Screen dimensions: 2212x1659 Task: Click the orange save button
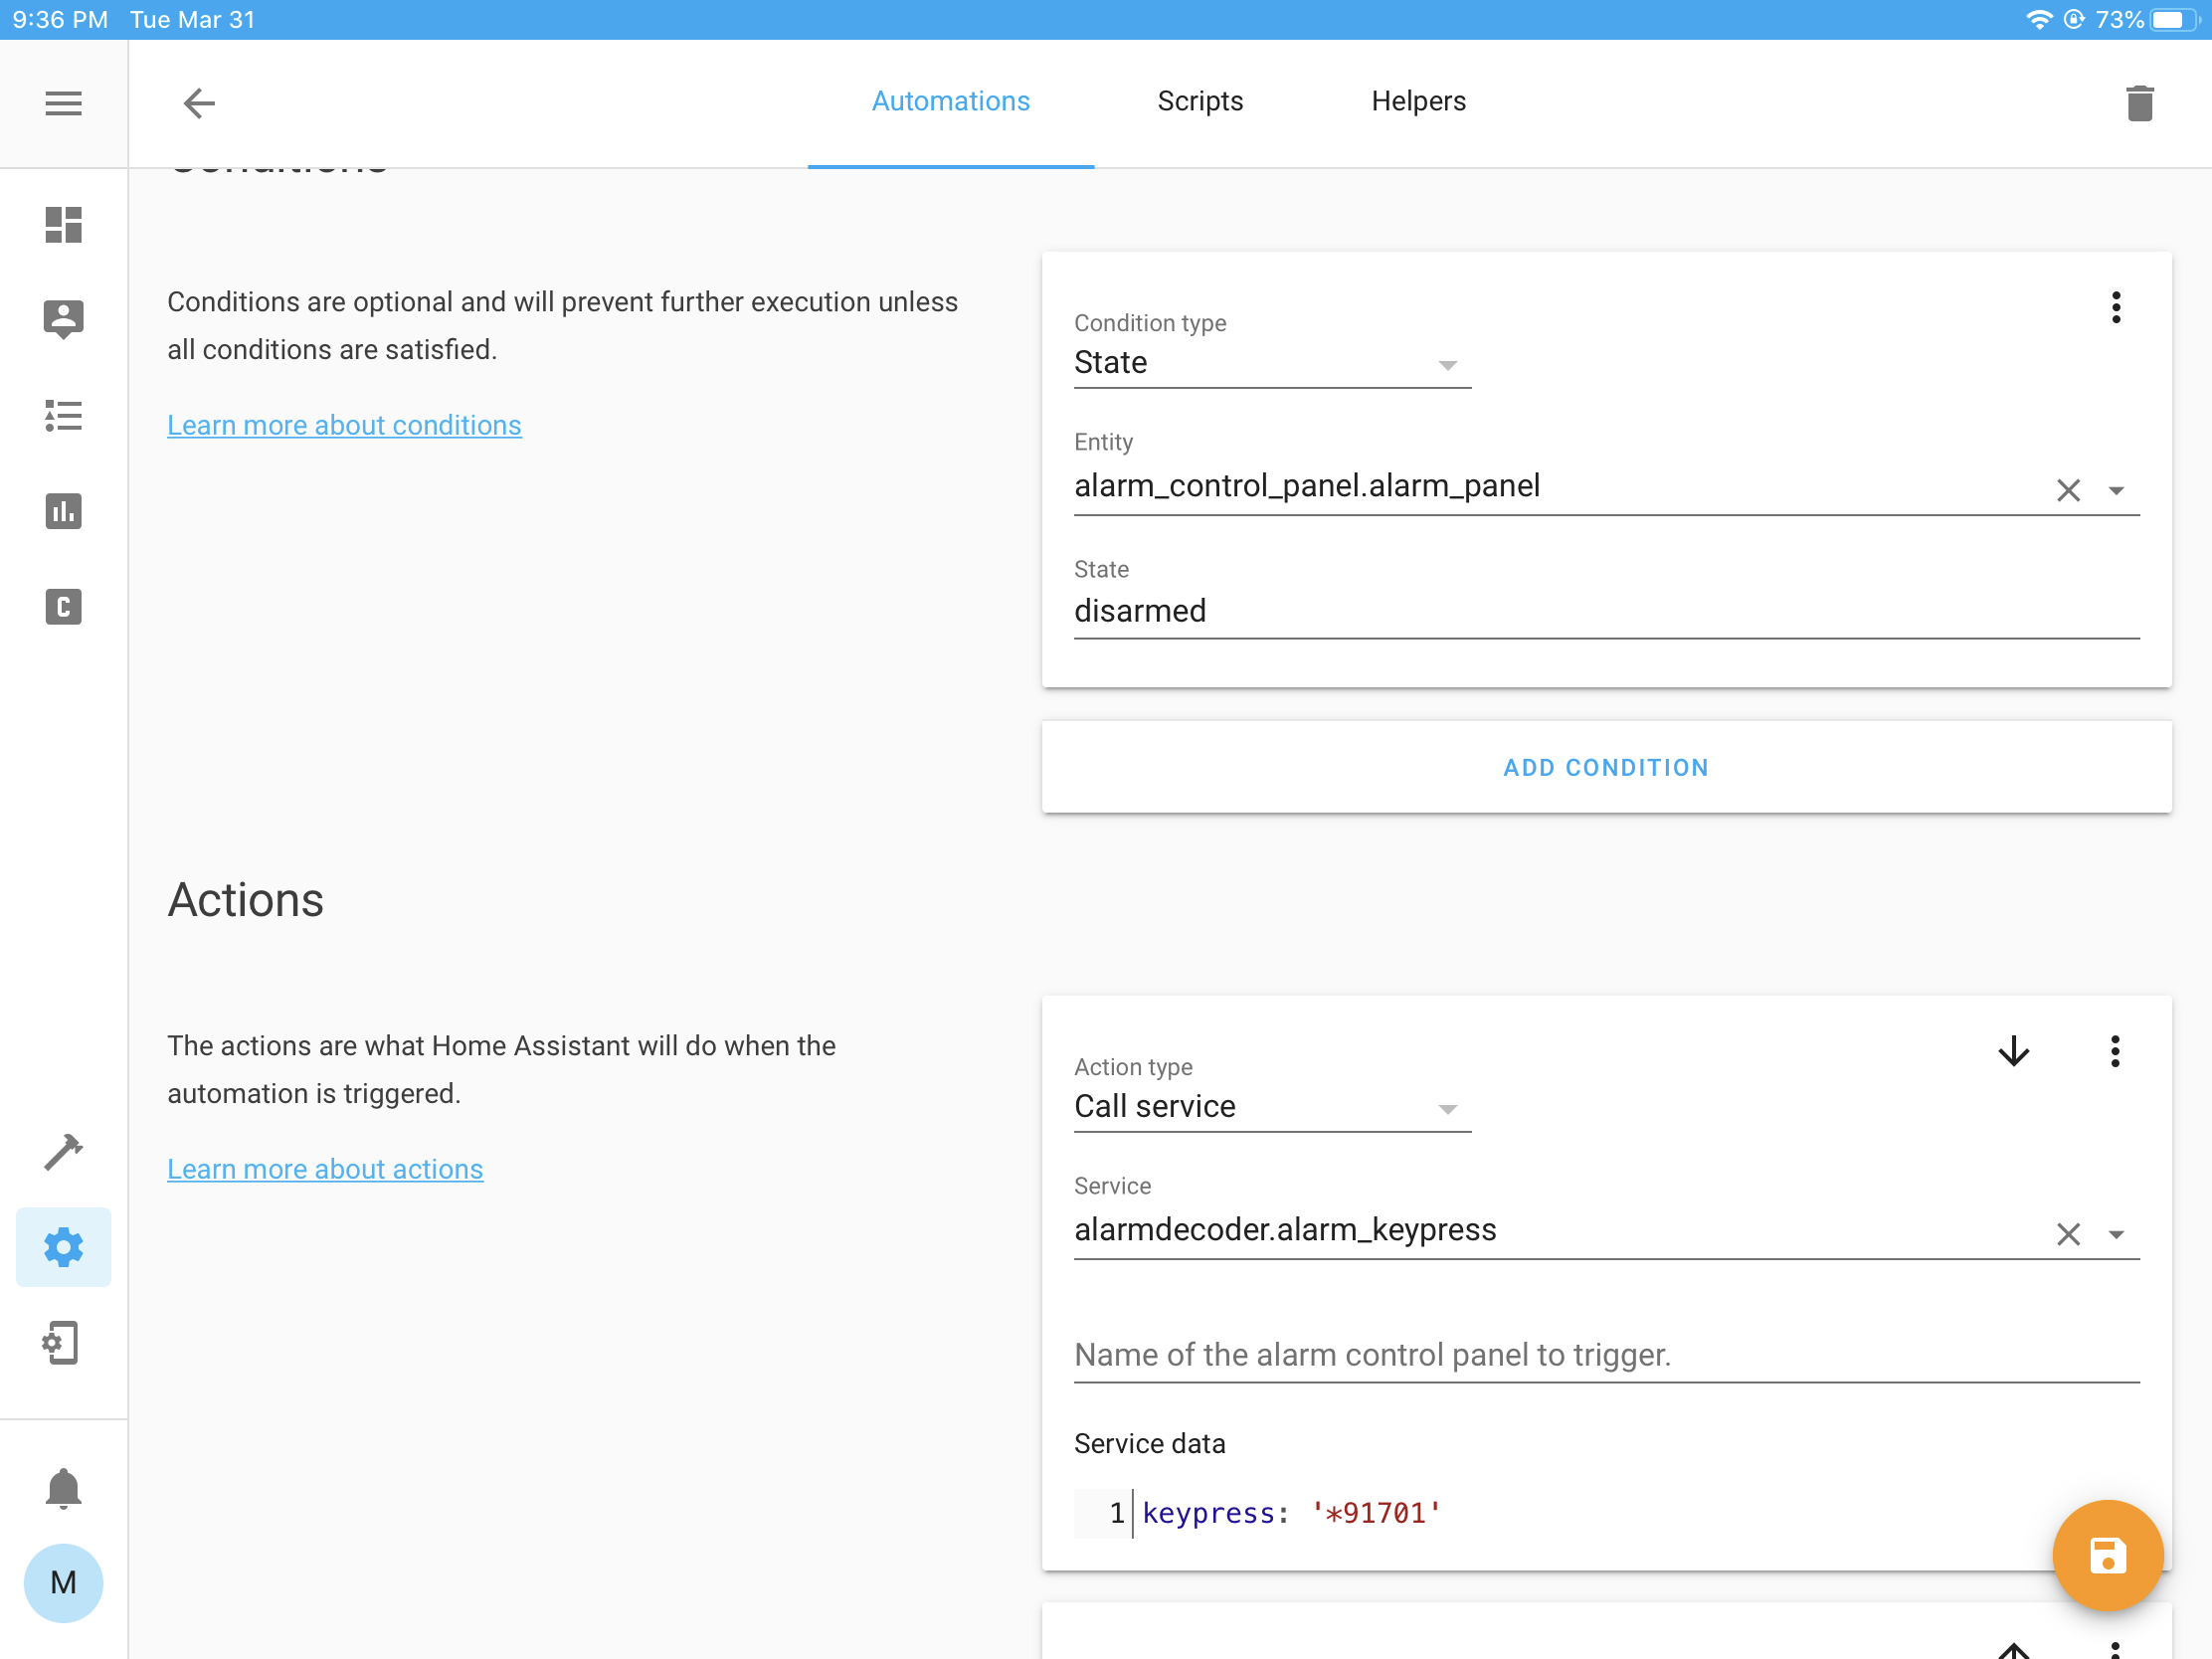[x=2106, y=1555]
